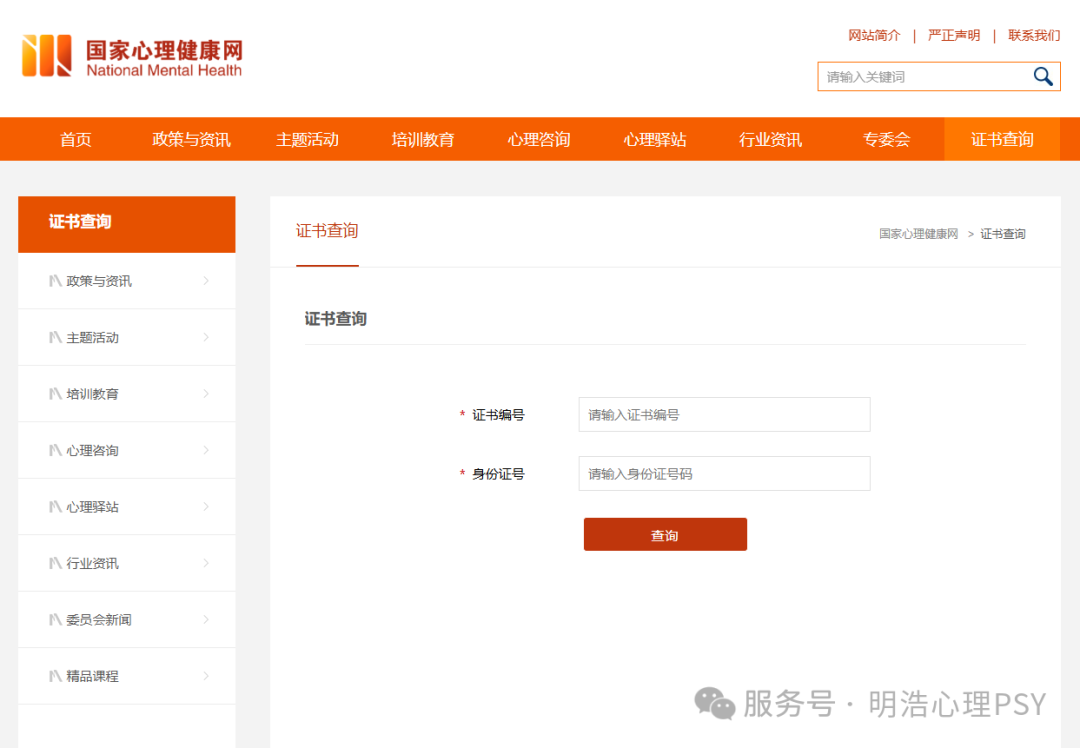Open 专委会 in the navigation bar
Screen dimensions: 1080x748
coord(886,140)
